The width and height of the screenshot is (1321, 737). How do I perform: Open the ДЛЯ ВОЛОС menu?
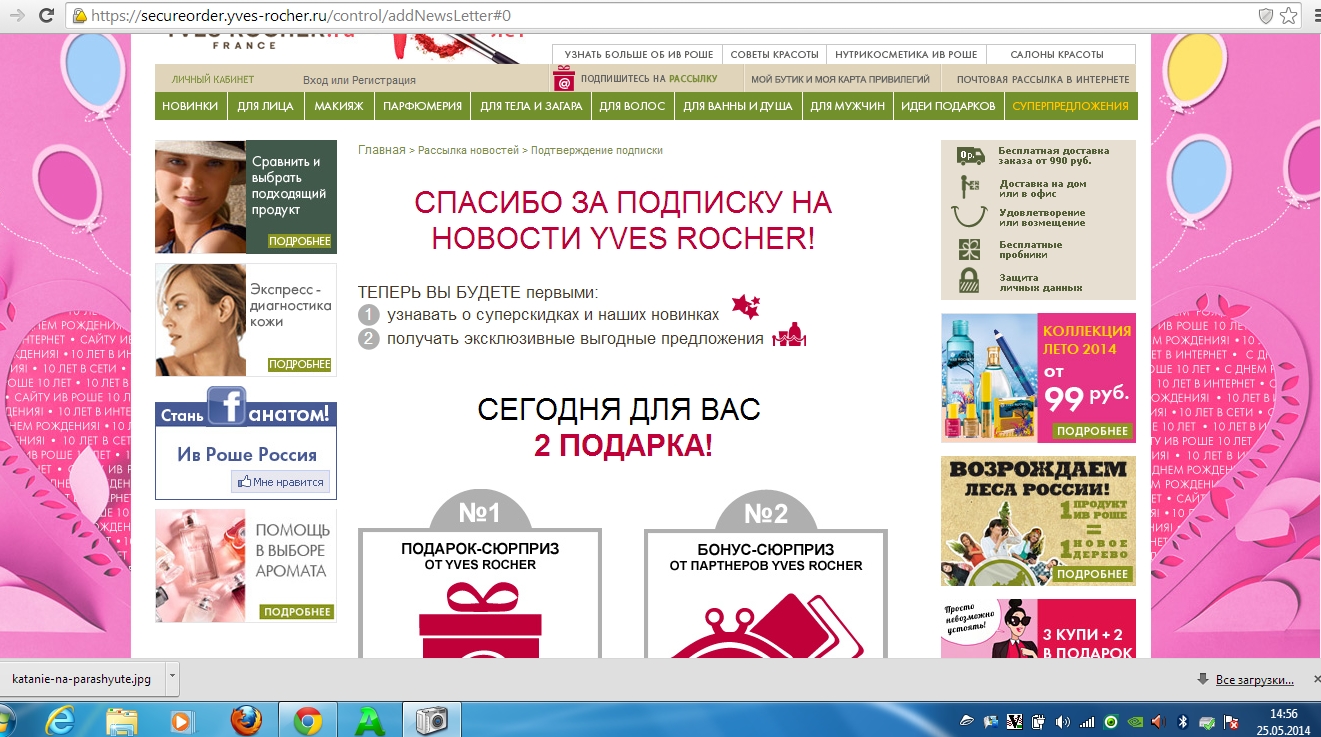coord(632,106)
